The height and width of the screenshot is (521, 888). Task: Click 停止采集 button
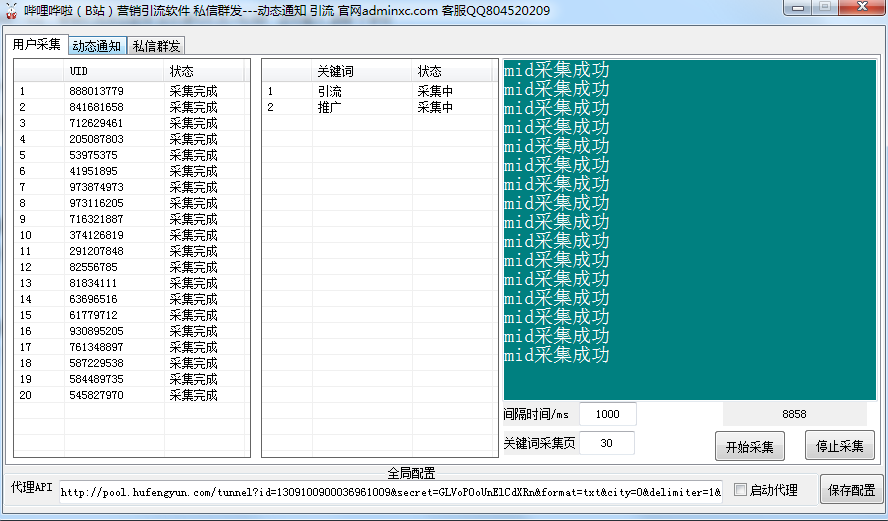point(839,446)
